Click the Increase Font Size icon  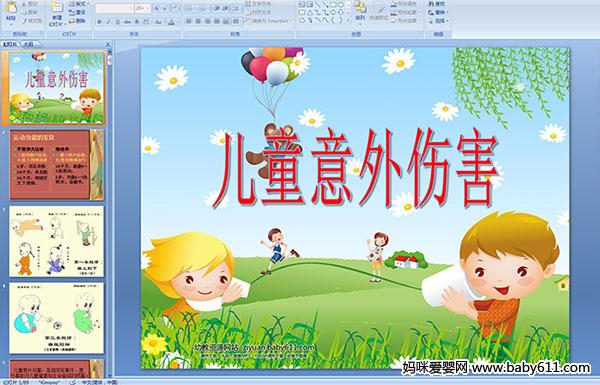pyautogui.click(x=157, y=8)
